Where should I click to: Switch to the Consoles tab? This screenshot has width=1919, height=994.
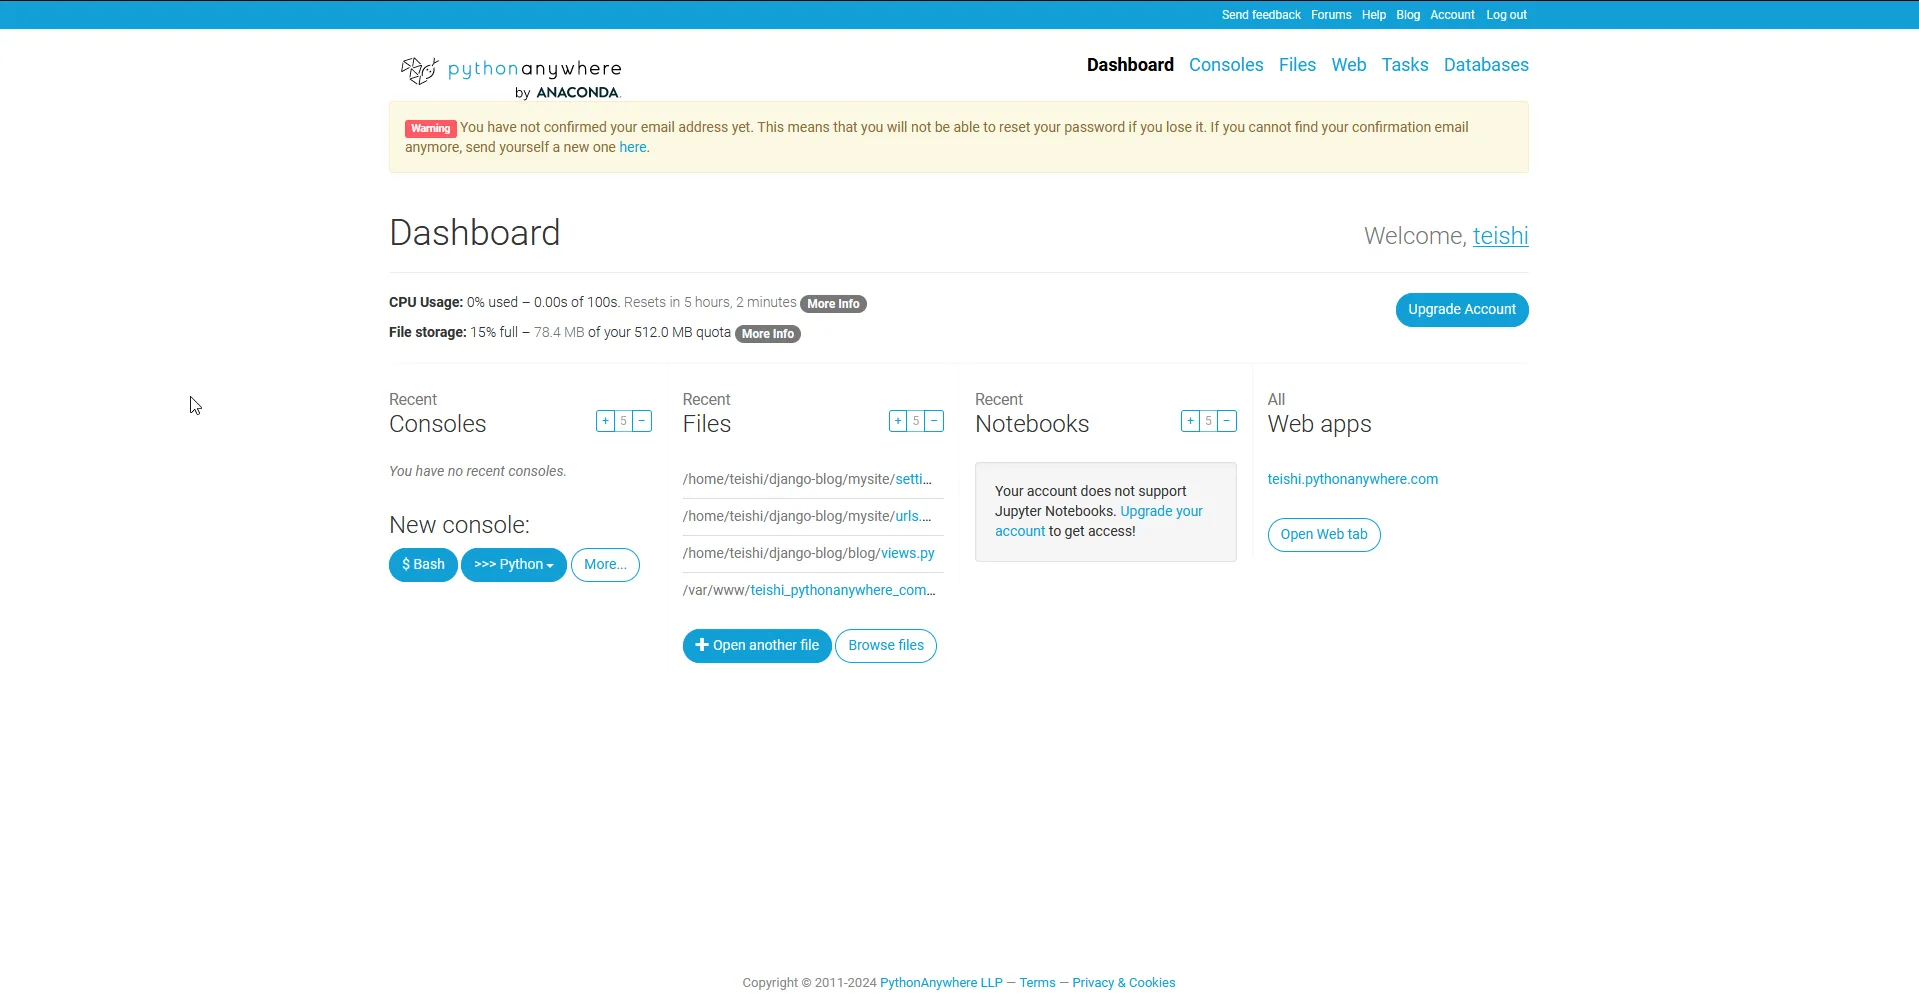(x=1226, y=65)
